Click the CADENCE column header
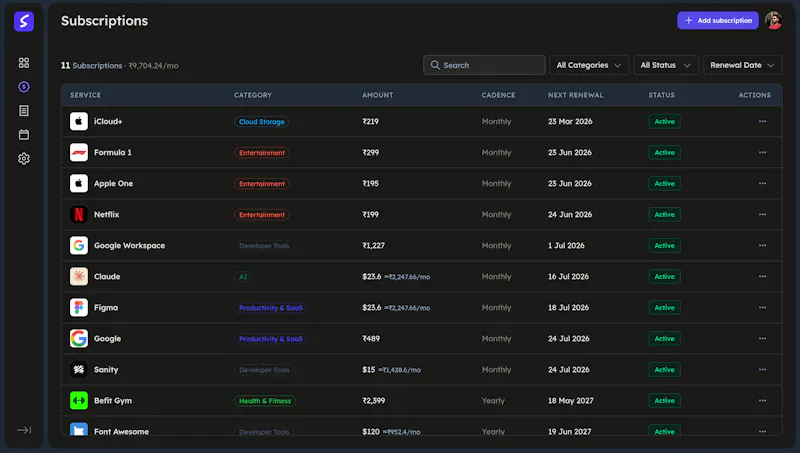The image size is (800, 453). click(x=498, y=95)
